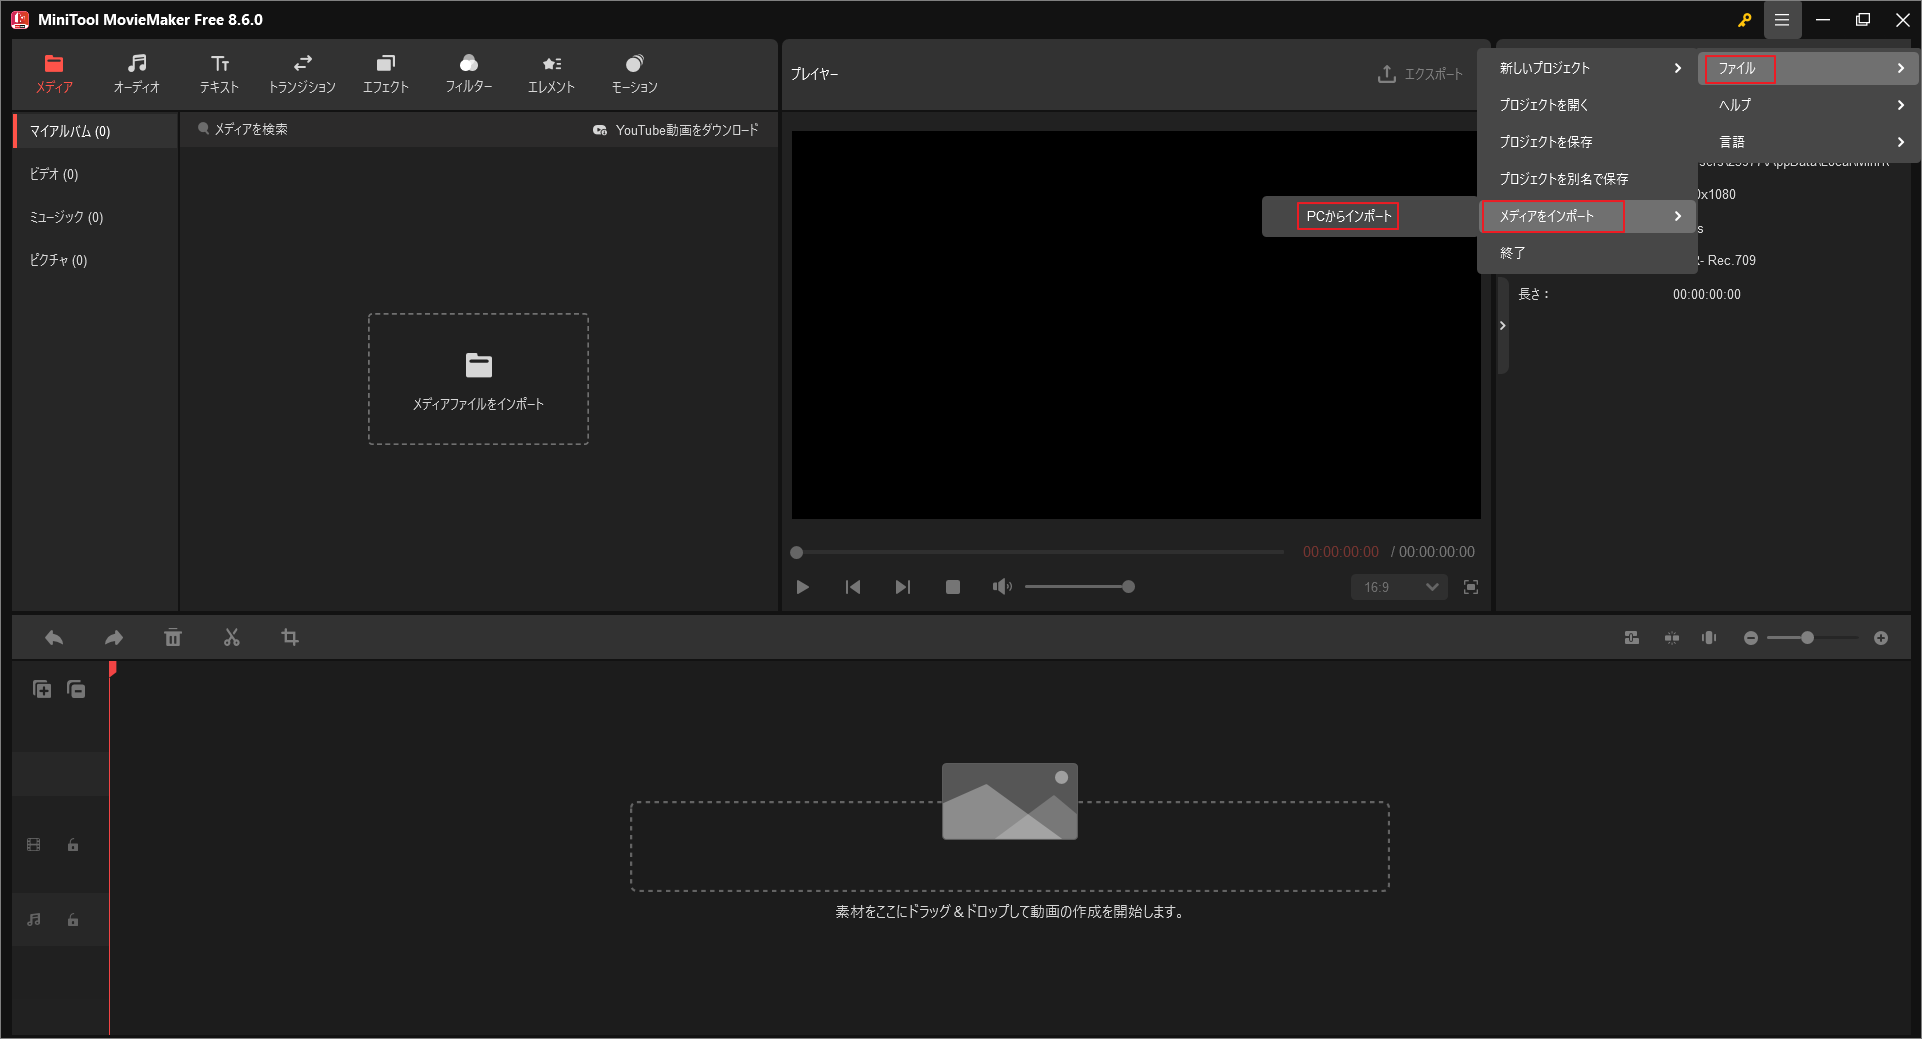This screenshot has width=1922, height=1039.
Task: Mute the player volume speaker icon
Action: tap(1002, 587)
